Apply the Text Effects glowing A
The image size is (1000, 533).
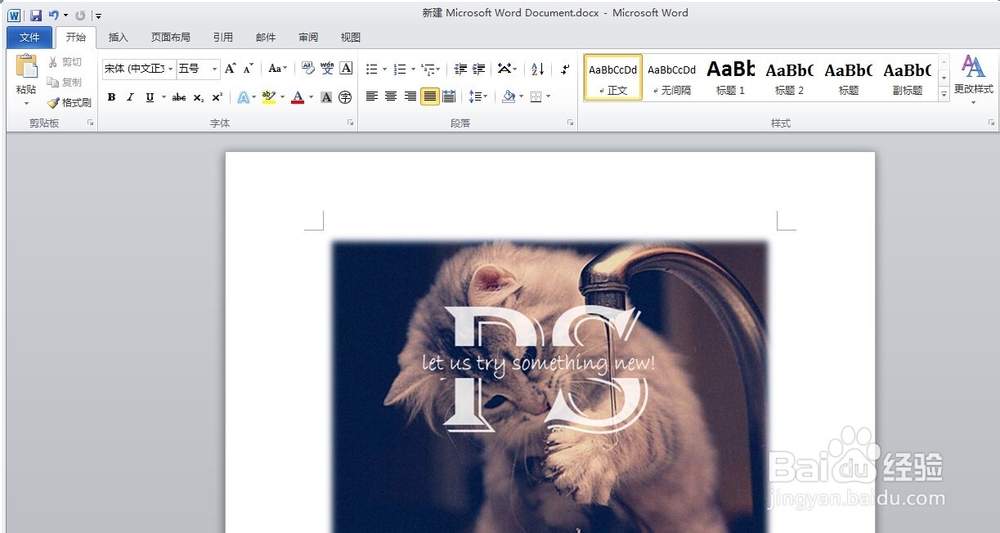tap(243, 98)
